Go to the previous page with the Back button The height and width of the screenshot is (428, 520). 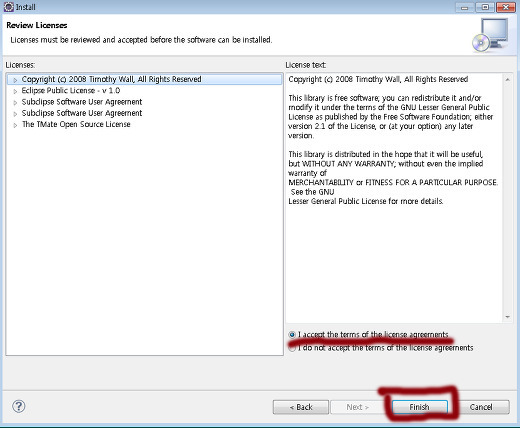301,407
